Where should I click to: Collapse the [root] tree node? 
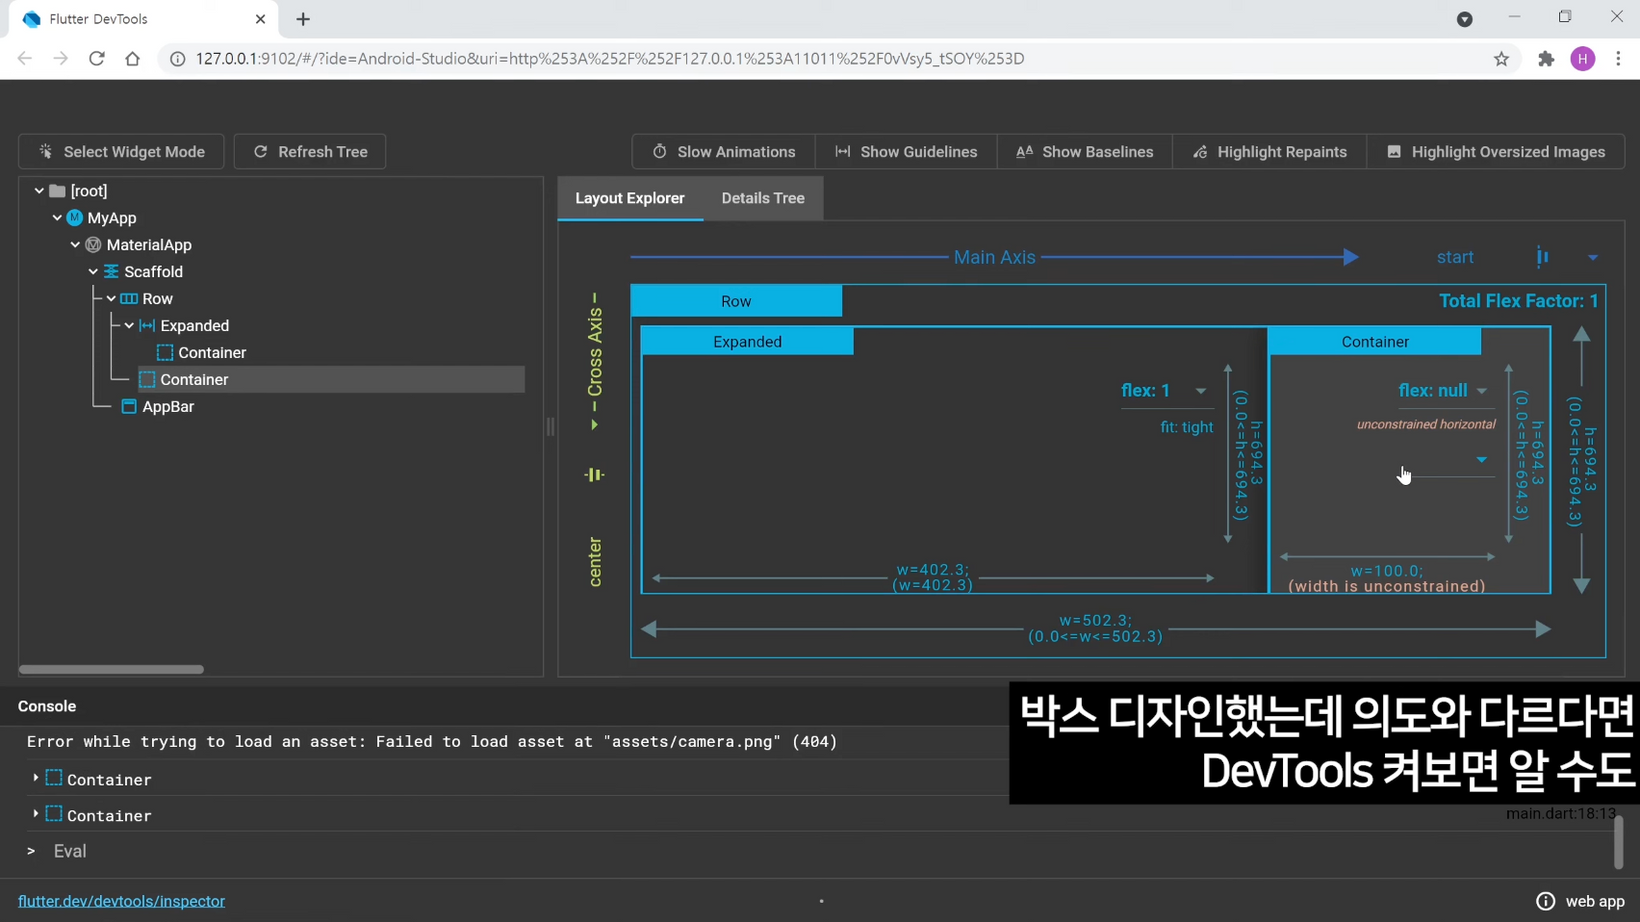tap(39, 191)
